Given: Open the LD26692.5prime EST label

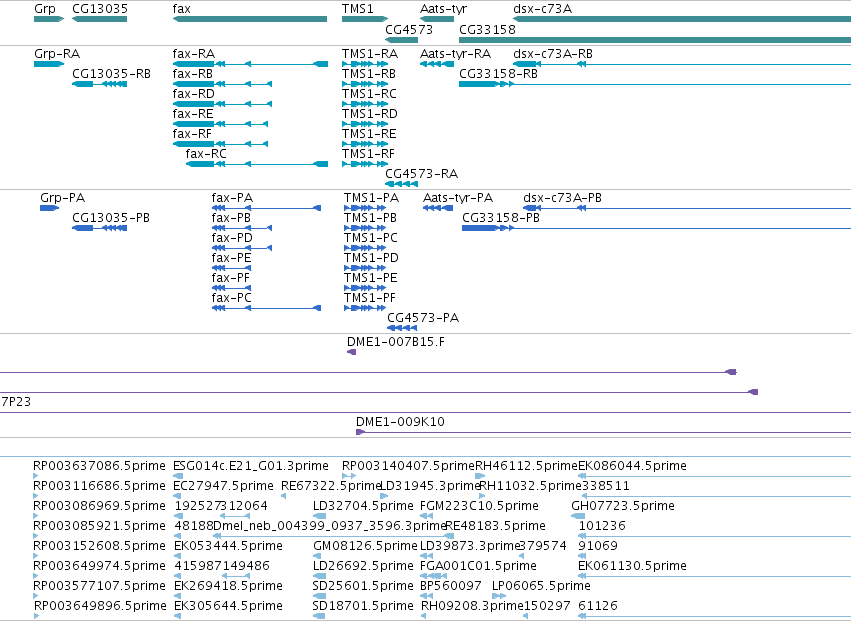Looking at the screenshot, I should click(363, 566).
